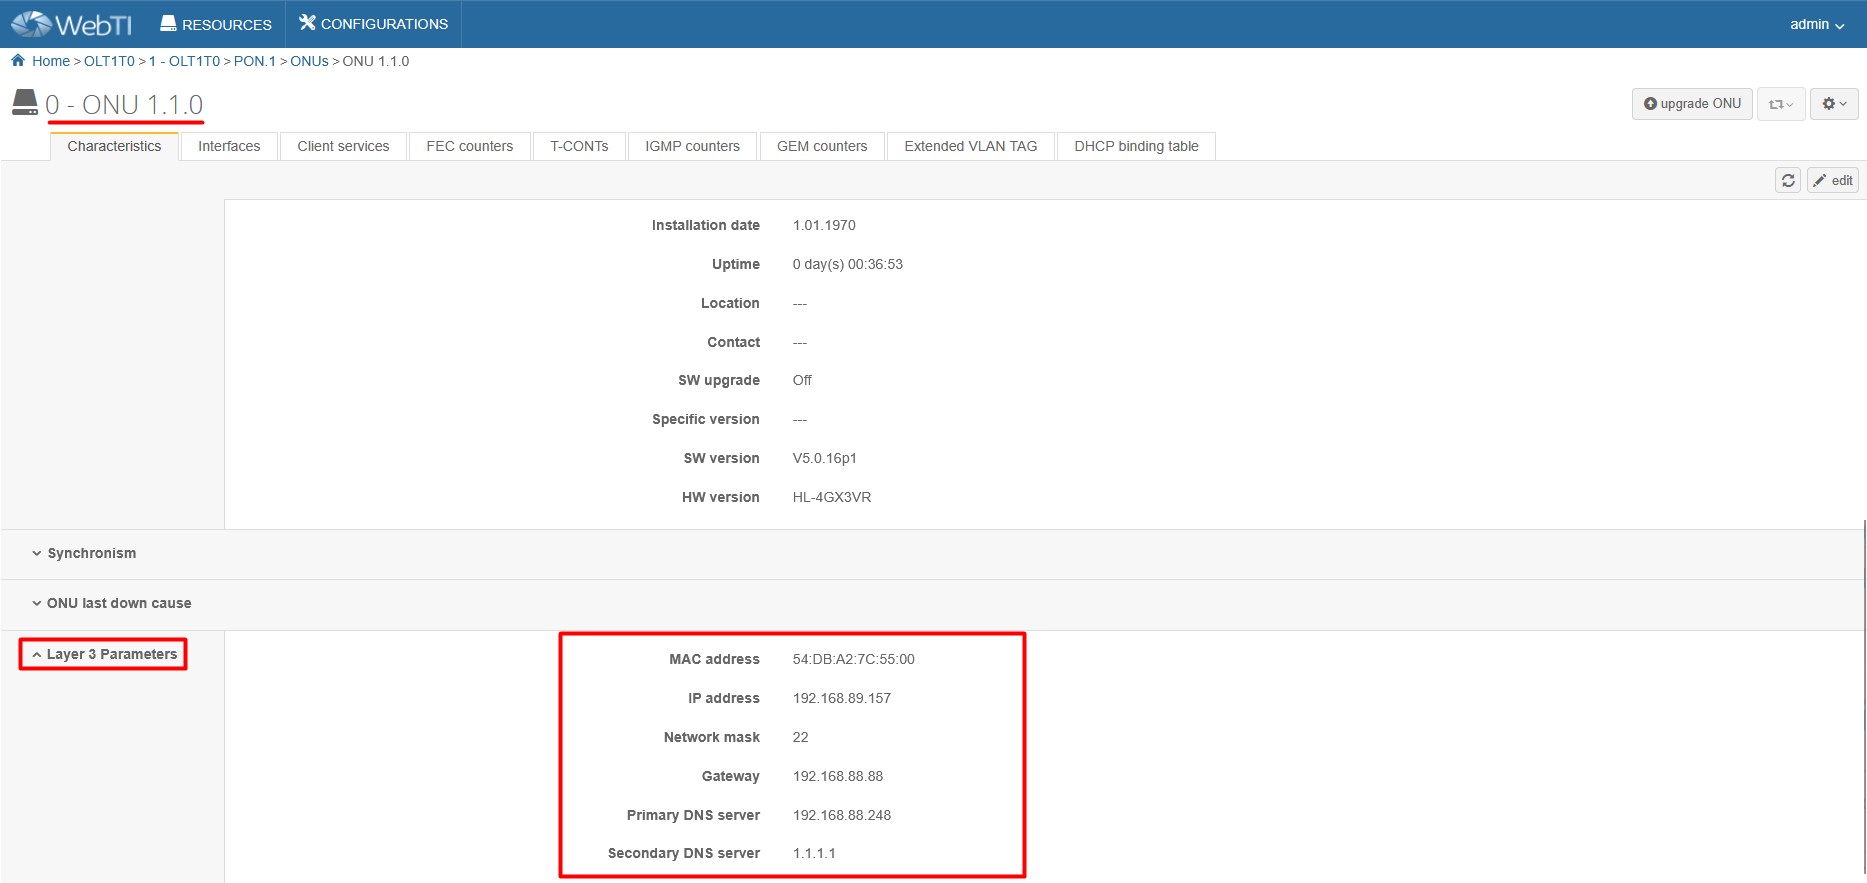Switch to the Interfaces tab
This screenshot has height=883, width=1867.
pos(229,146)
